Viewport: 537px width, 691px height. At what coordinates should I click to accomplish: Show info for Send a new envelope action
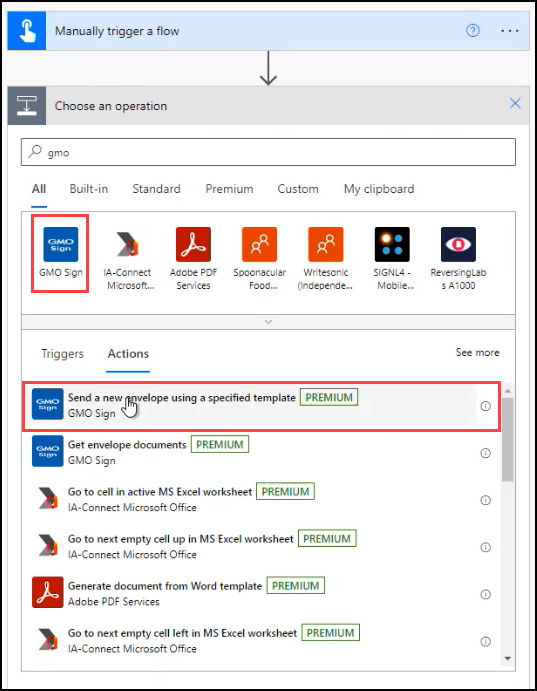(485, 406)
